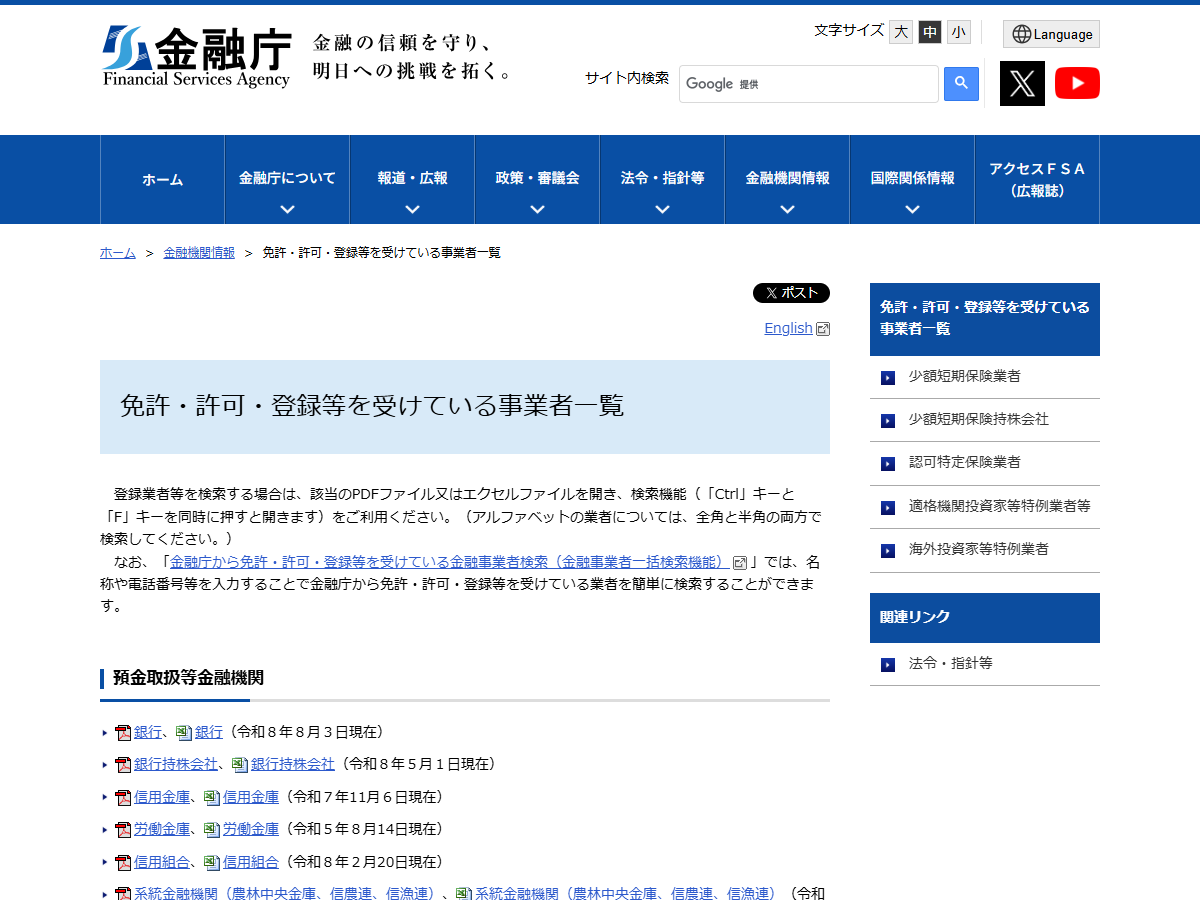The height and width of the screenshot is (900, 1200).
Task: Open the 銀行 PDF text link
Action: tap(148, 732)
